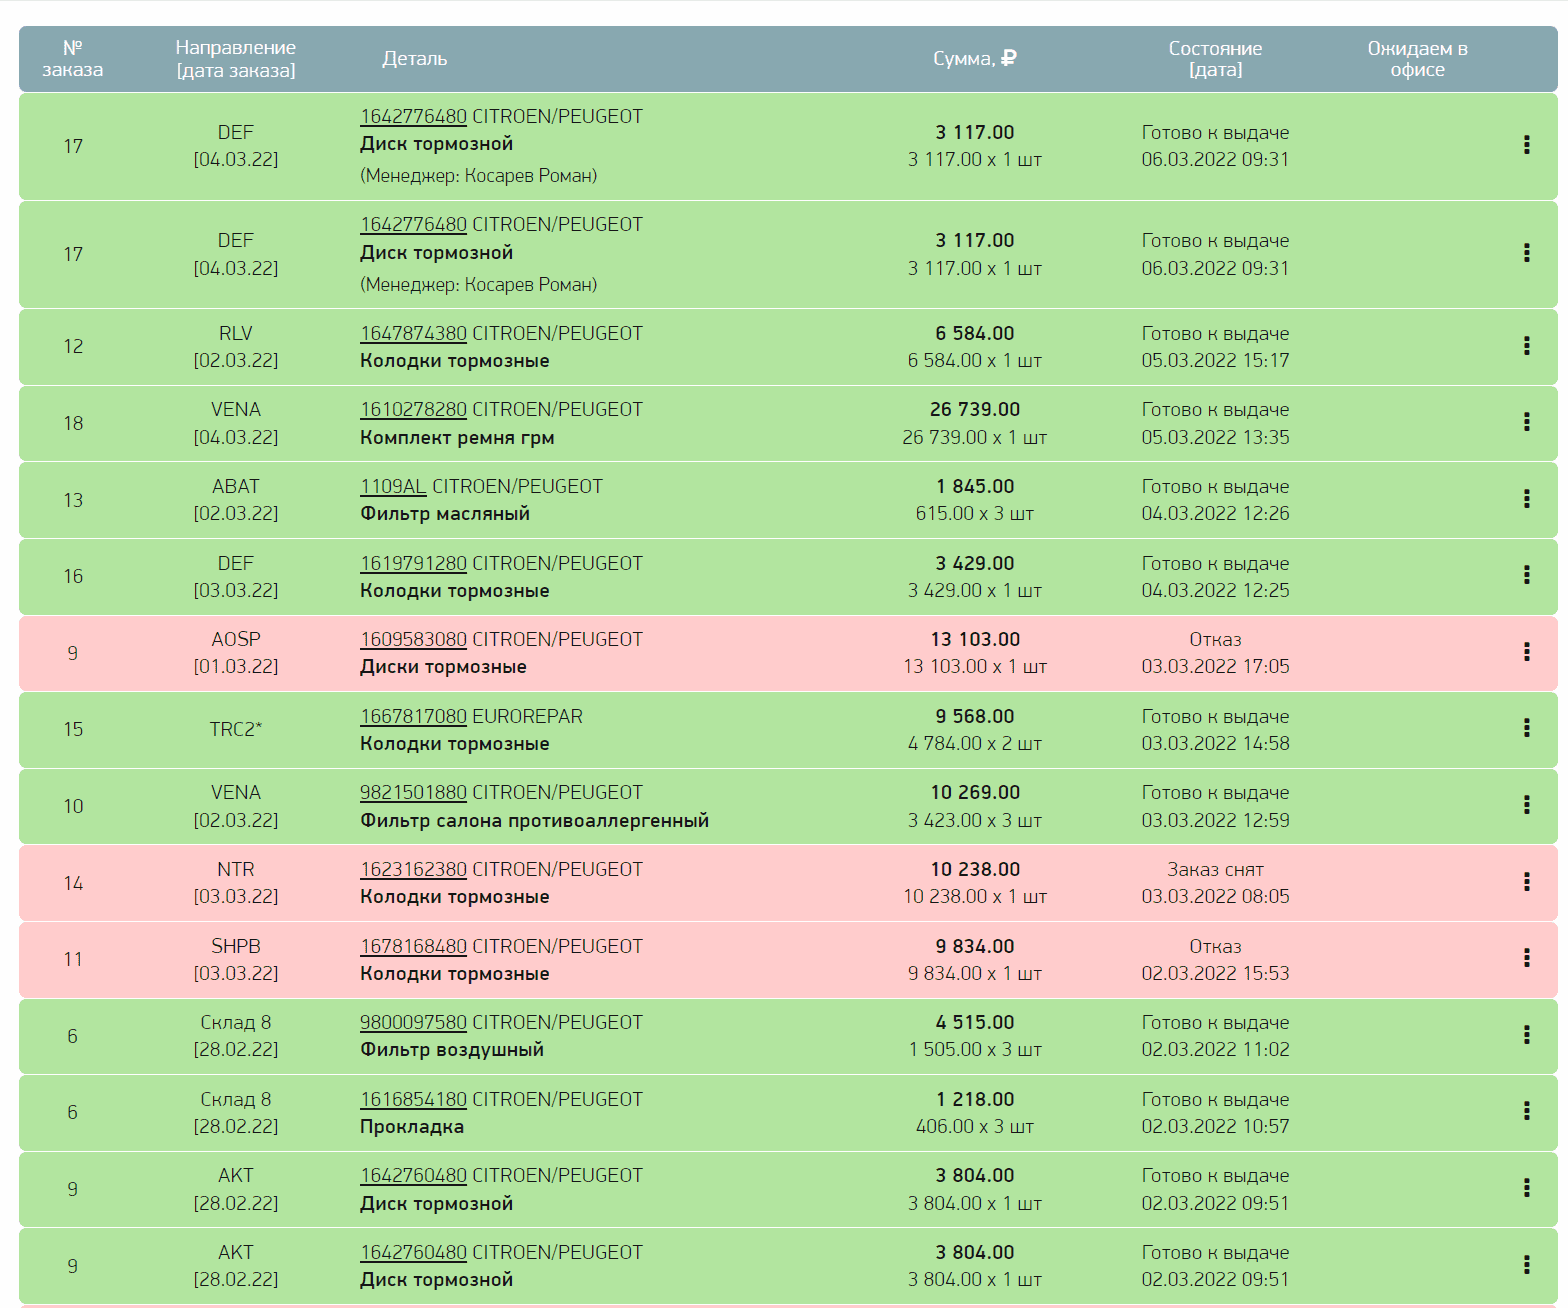
Task: Click the Состояние [дата] column header
Action: (x=1215, y=59)
